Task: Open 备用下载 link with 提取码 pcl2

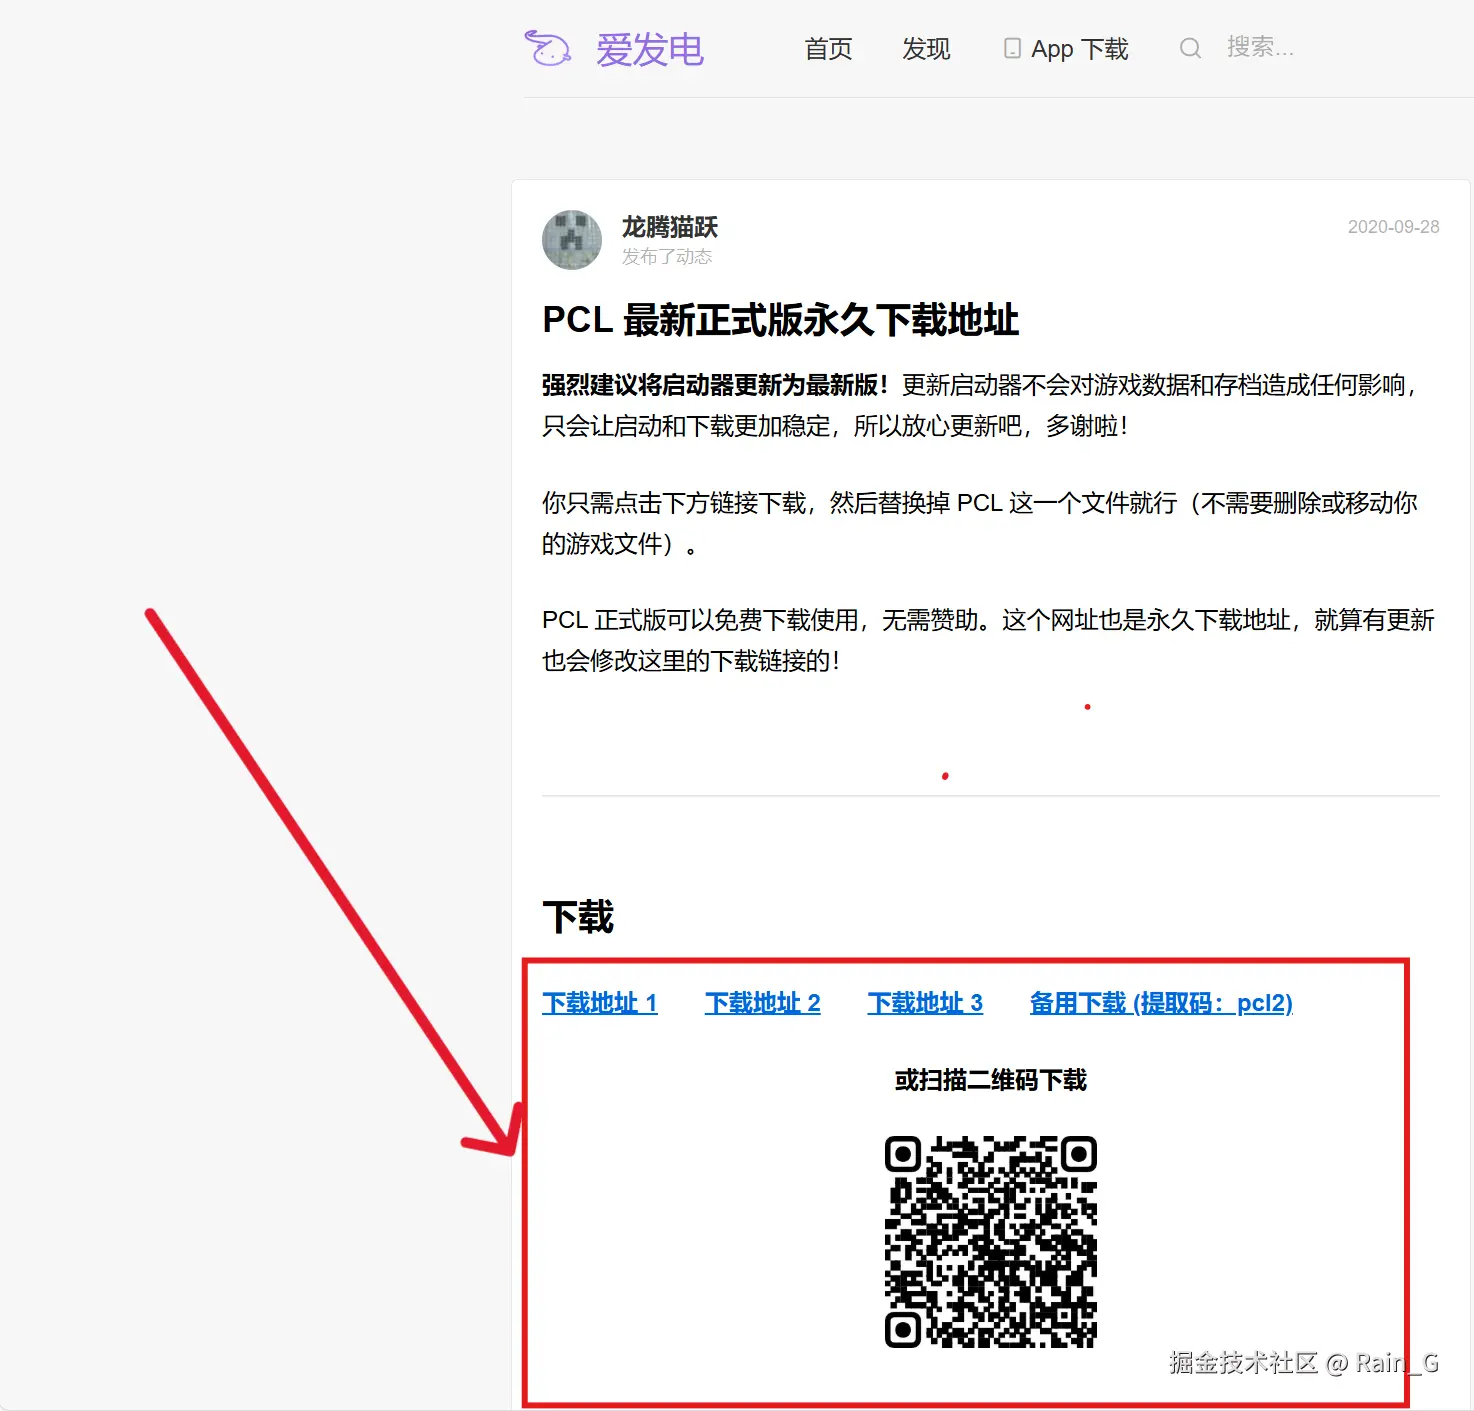Action: click(x=1162, y=1003)
